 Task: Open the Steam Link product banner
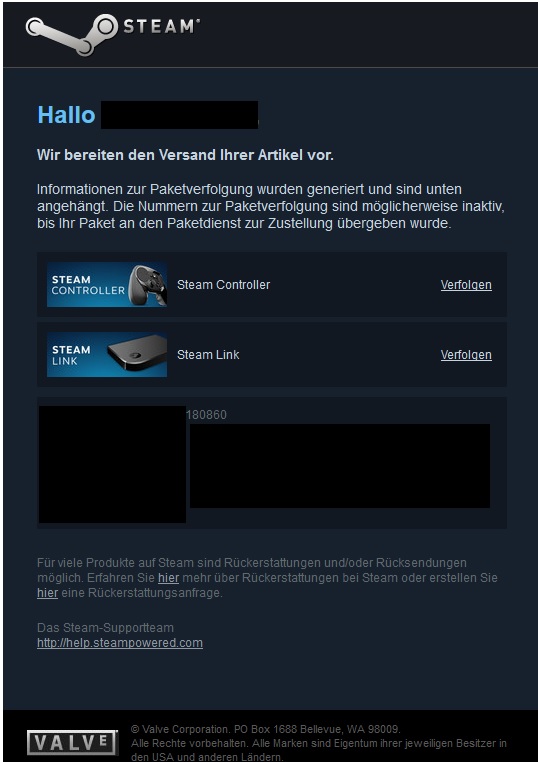click(x=107, y=355)
